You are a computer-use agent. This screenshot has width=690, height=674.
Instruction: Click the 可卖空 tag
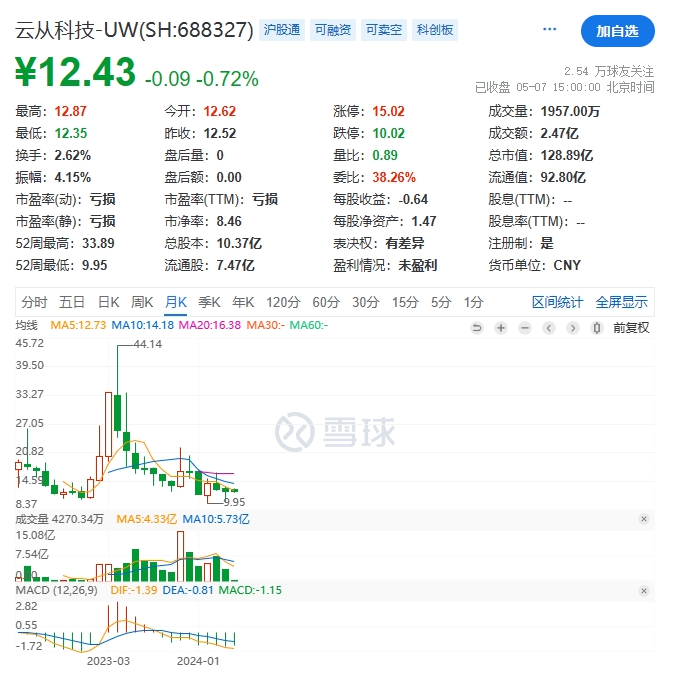pyautogui.click(x=384, y=30)
